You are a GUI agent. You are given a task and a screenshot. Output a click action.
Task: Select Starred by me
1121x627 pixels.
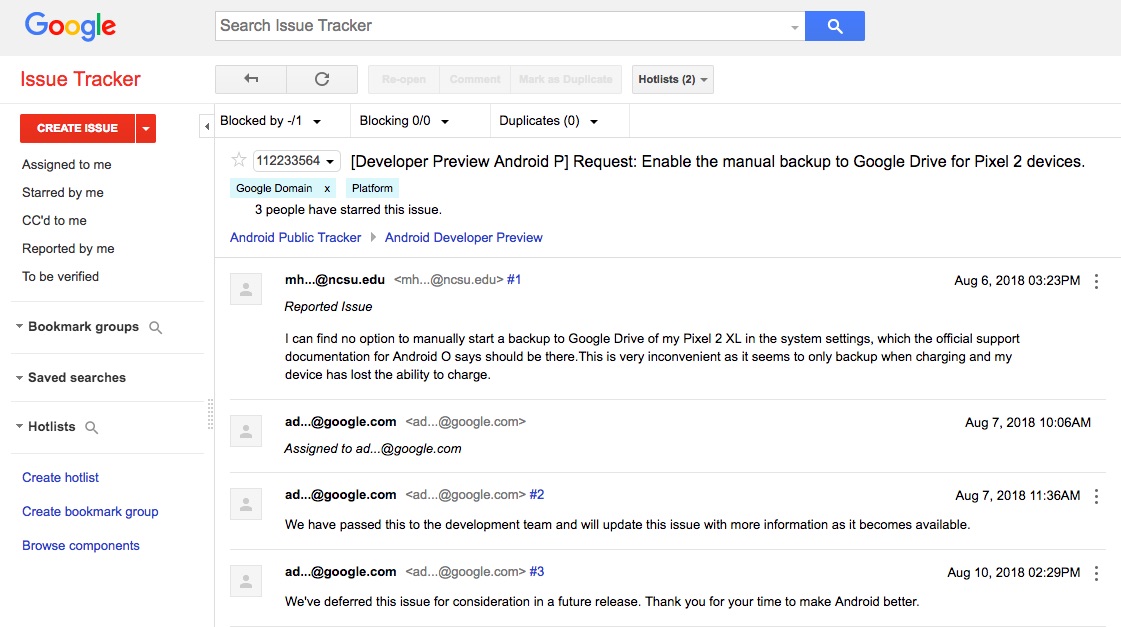(63, 192)
